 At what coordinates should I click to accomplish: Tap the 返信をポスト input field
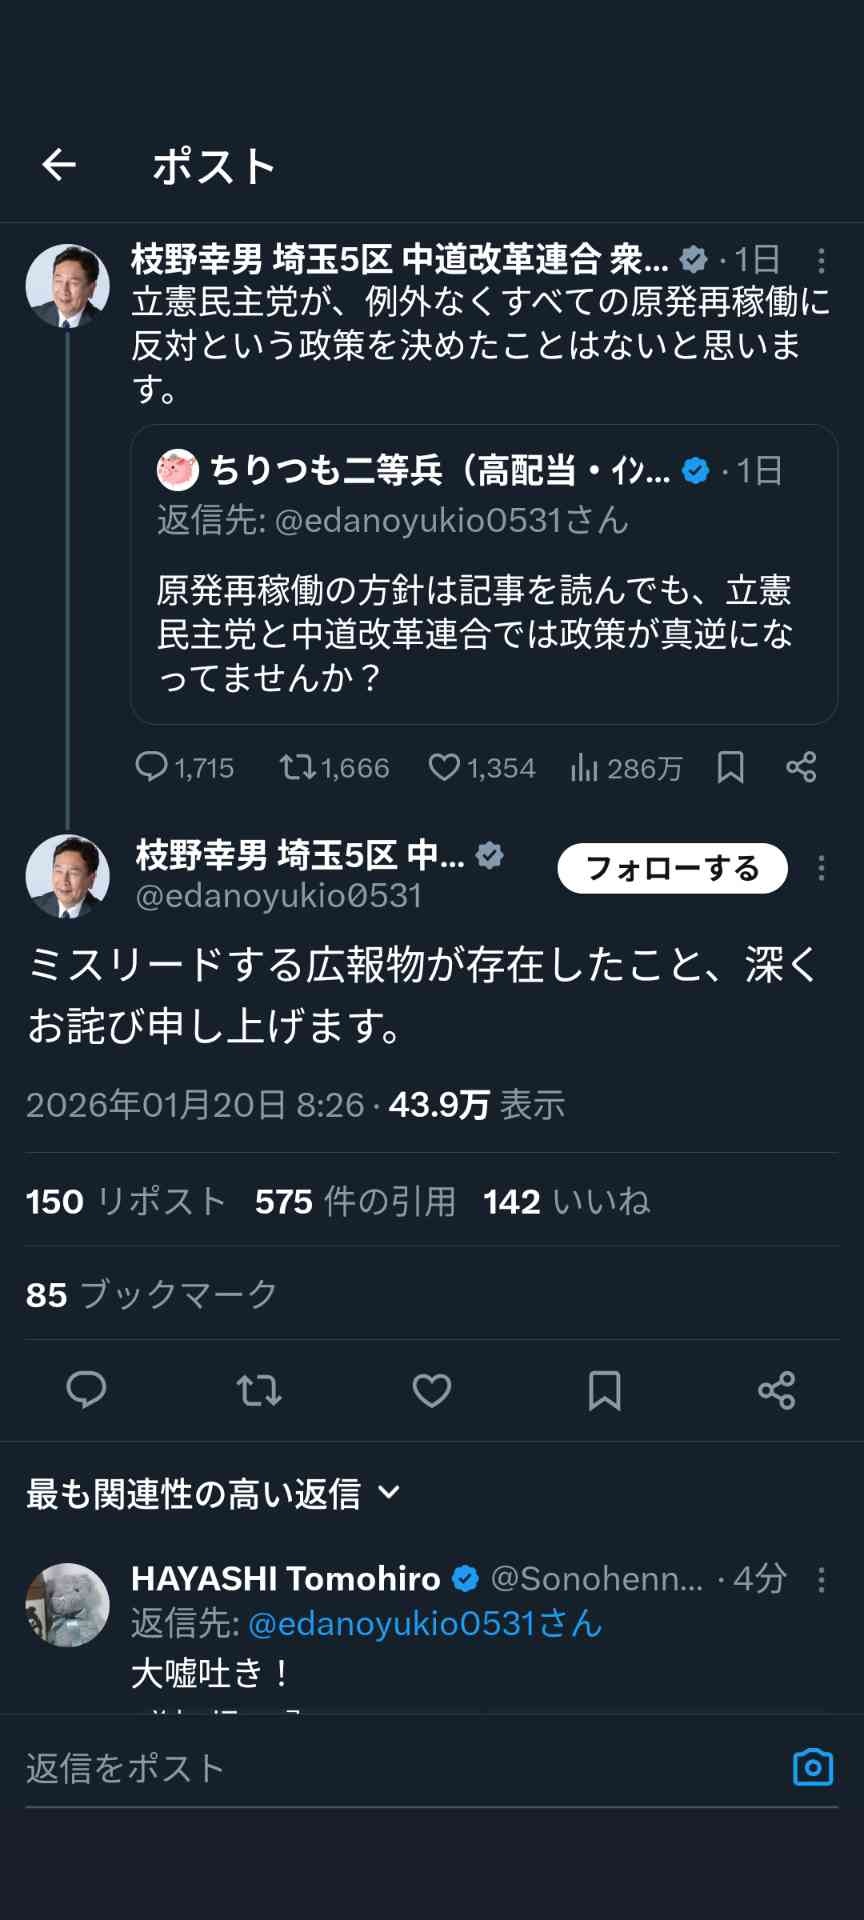point(400,1768)
